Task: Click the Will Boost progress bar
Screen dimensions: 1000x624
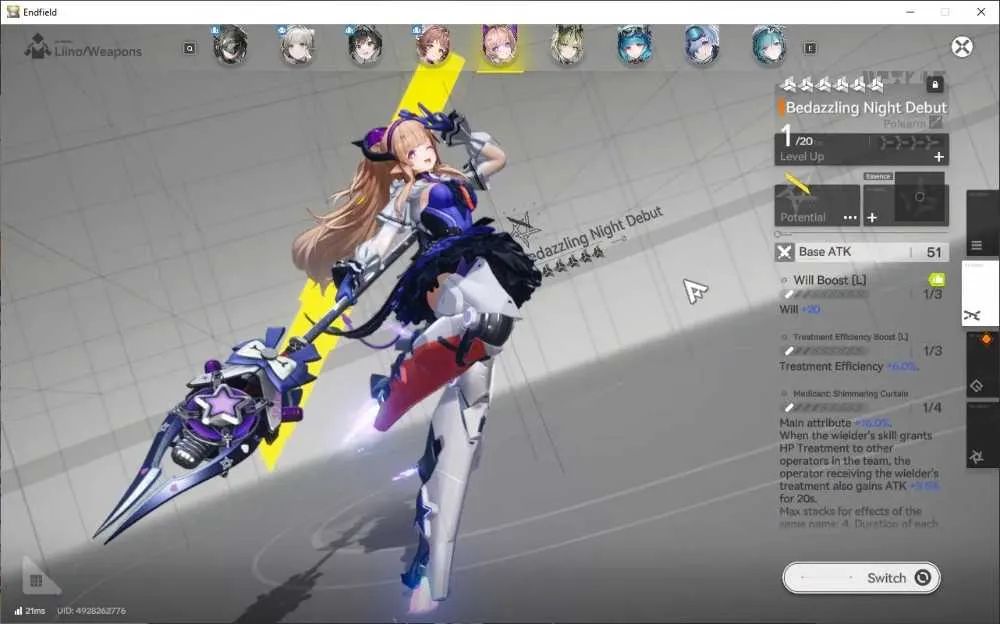Action: pos(826,294)
